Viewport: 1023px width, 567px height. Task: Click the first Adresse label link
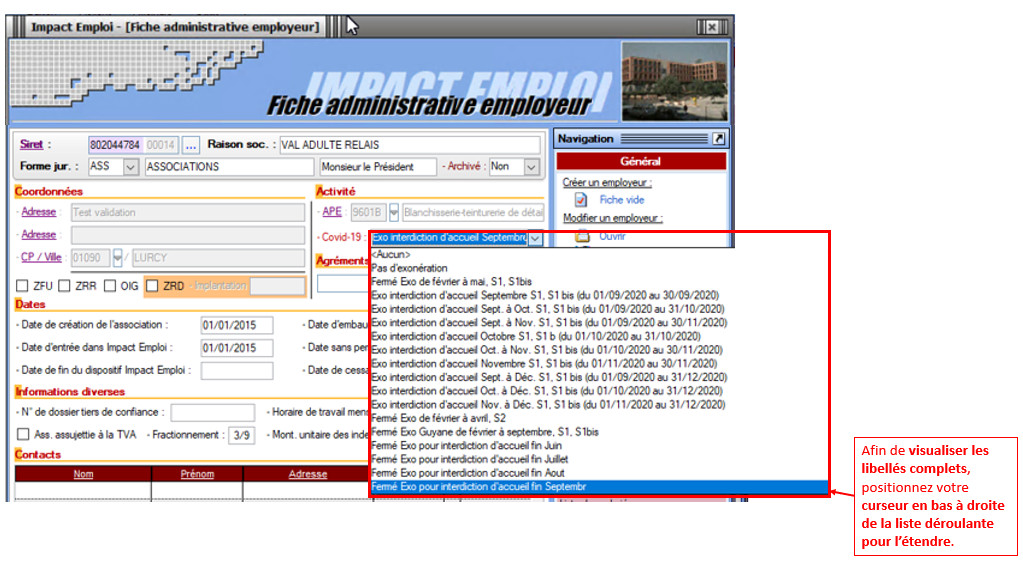pyautogui.click(x=38, y=212)
